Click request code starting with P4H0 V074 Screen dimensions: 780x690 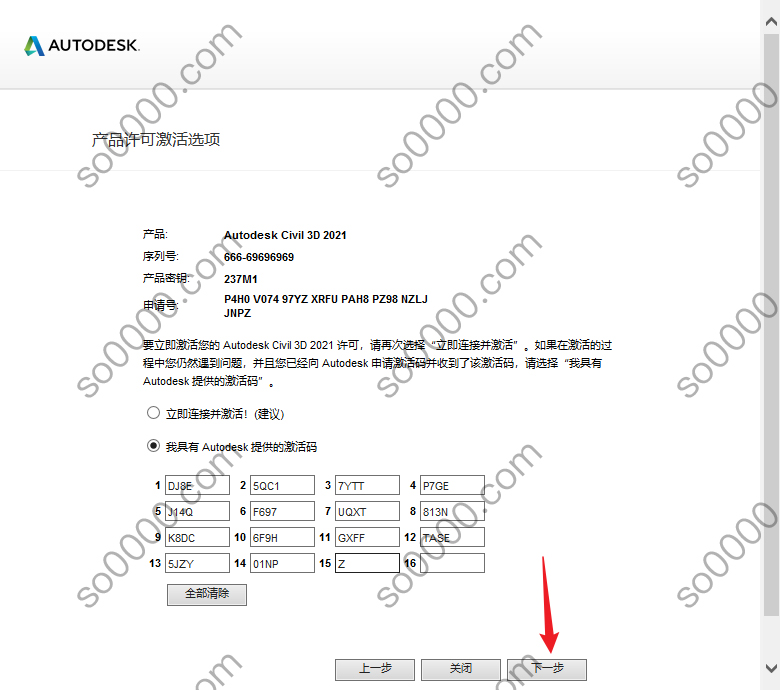point(326,306)
